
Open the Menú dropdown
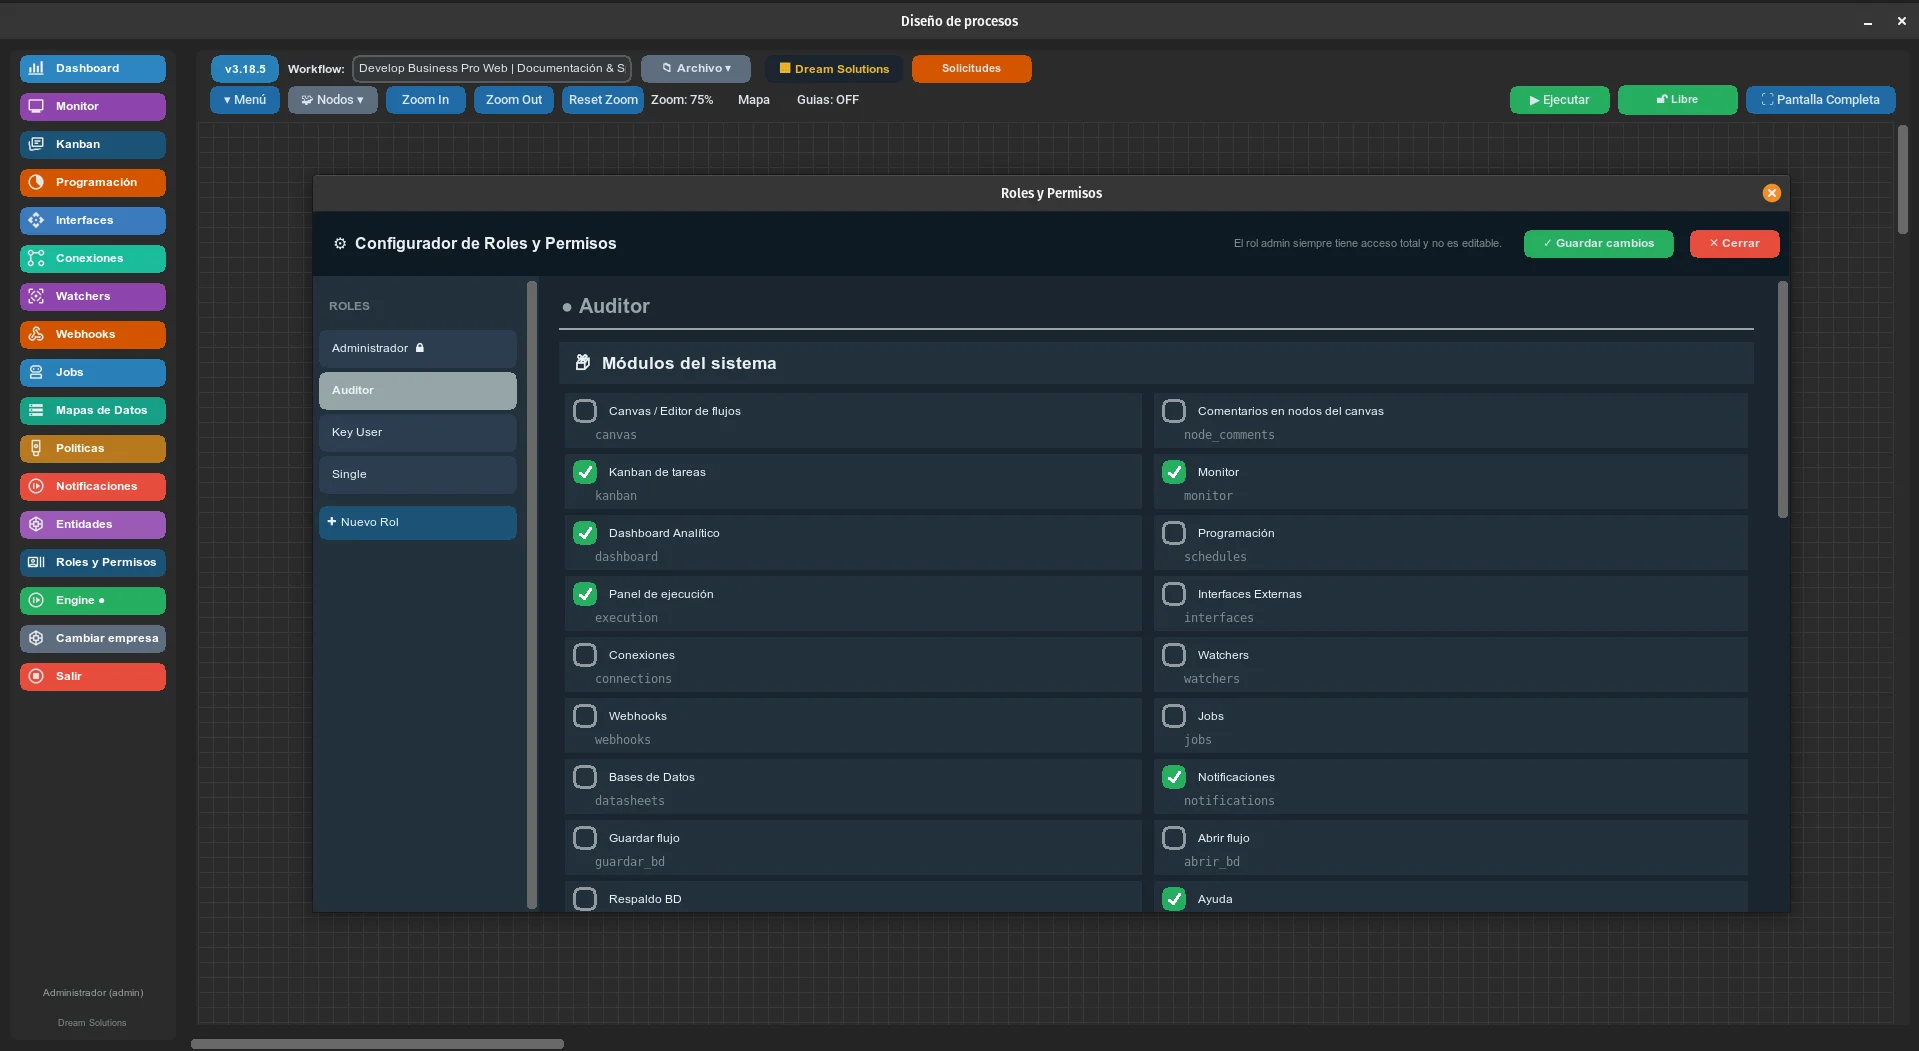(x=245, y=100)
